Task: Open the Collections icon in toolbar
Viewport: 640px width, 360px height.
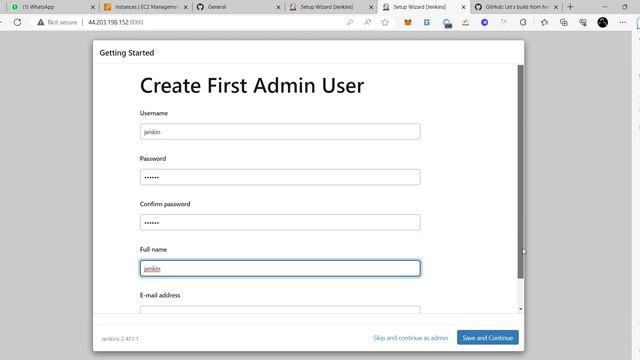Action: coord(564,22)
